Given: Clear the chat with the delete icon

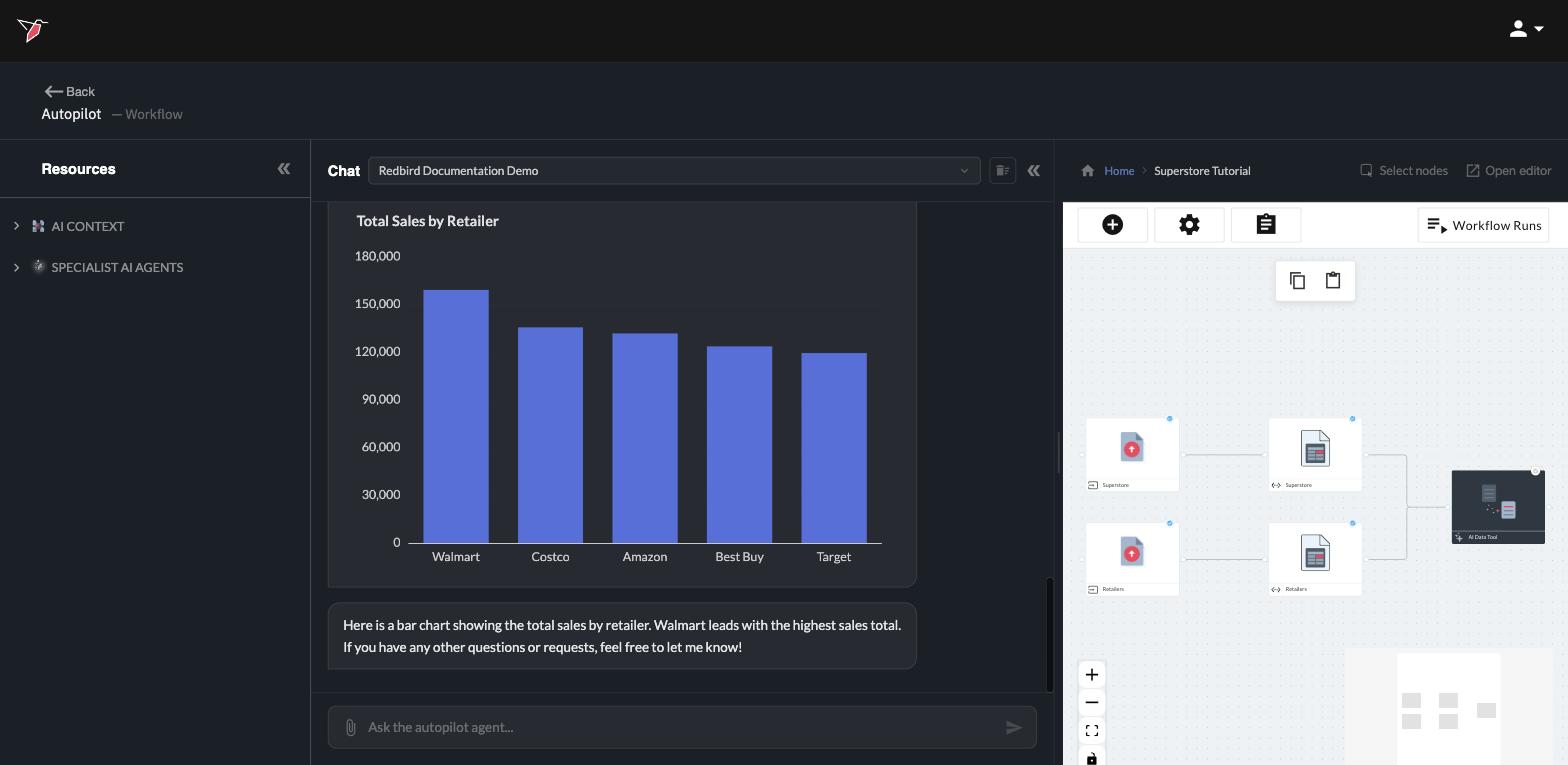Looking at the screenshot, I should 1002,170.
